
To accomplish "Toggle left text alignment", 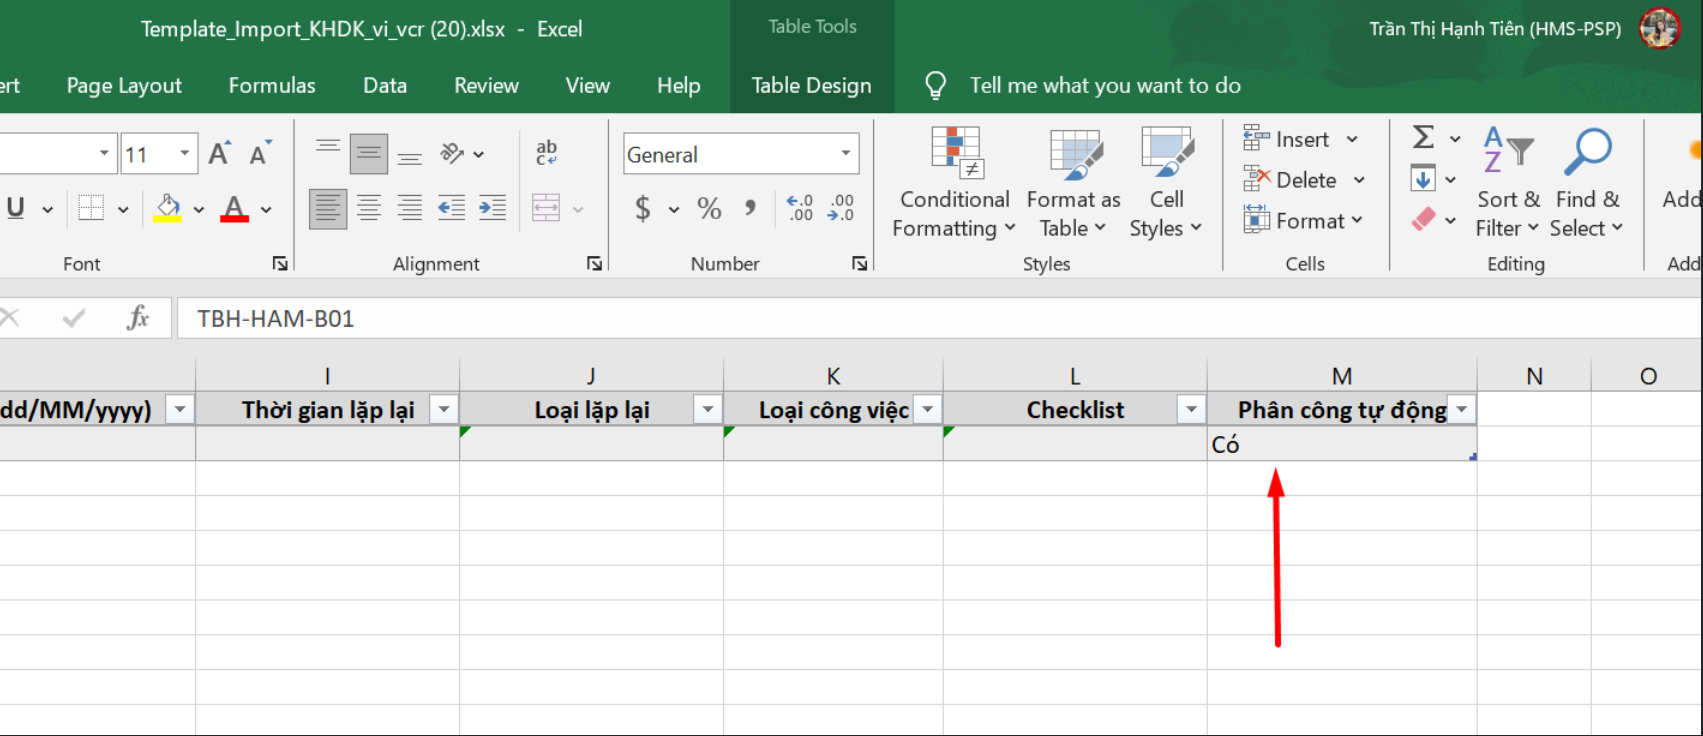I will click(328, 208).
